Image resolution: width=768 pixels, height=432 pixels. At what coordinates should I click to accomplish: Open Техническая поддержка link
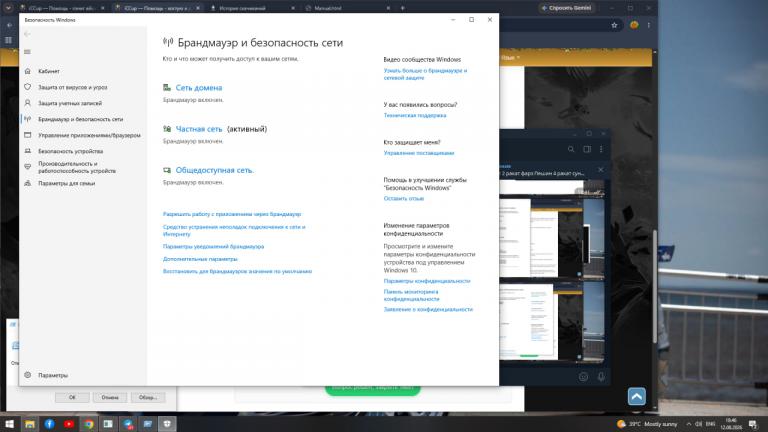pos(415,116)
